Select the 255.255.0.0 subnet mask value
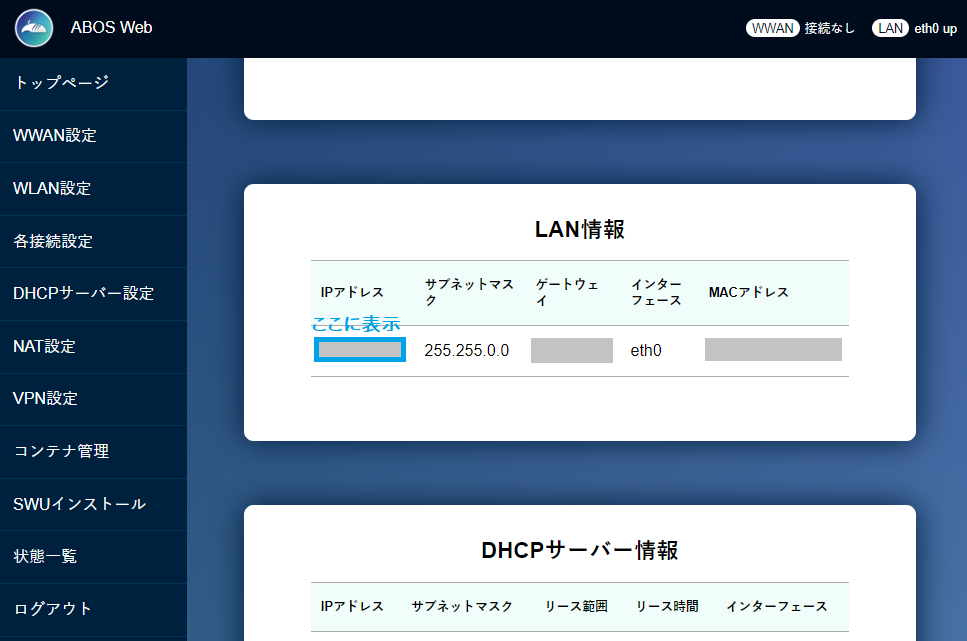The height and width of the screenshot is (641, 967). tap(467, 350)
